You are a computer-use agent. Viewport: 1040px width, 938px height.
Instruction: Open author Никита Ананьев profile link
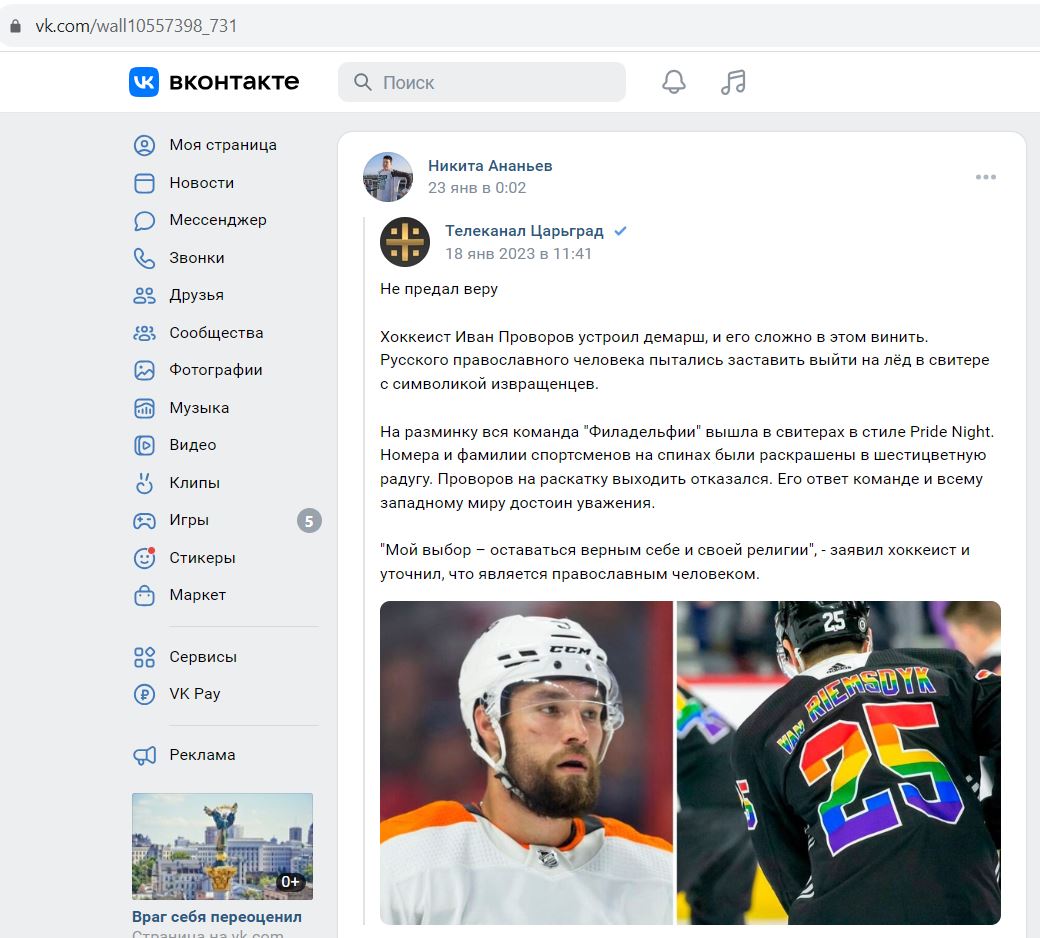pos(490,166)
